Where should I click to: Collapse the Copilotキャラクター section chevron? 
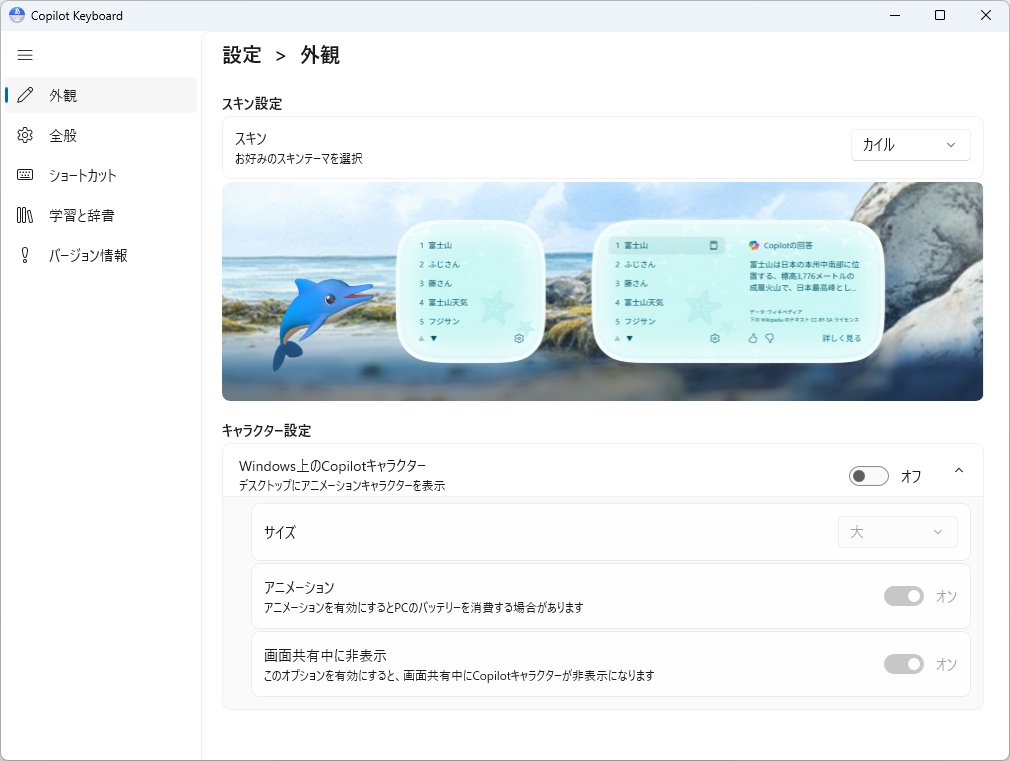[x=958, y=470]
